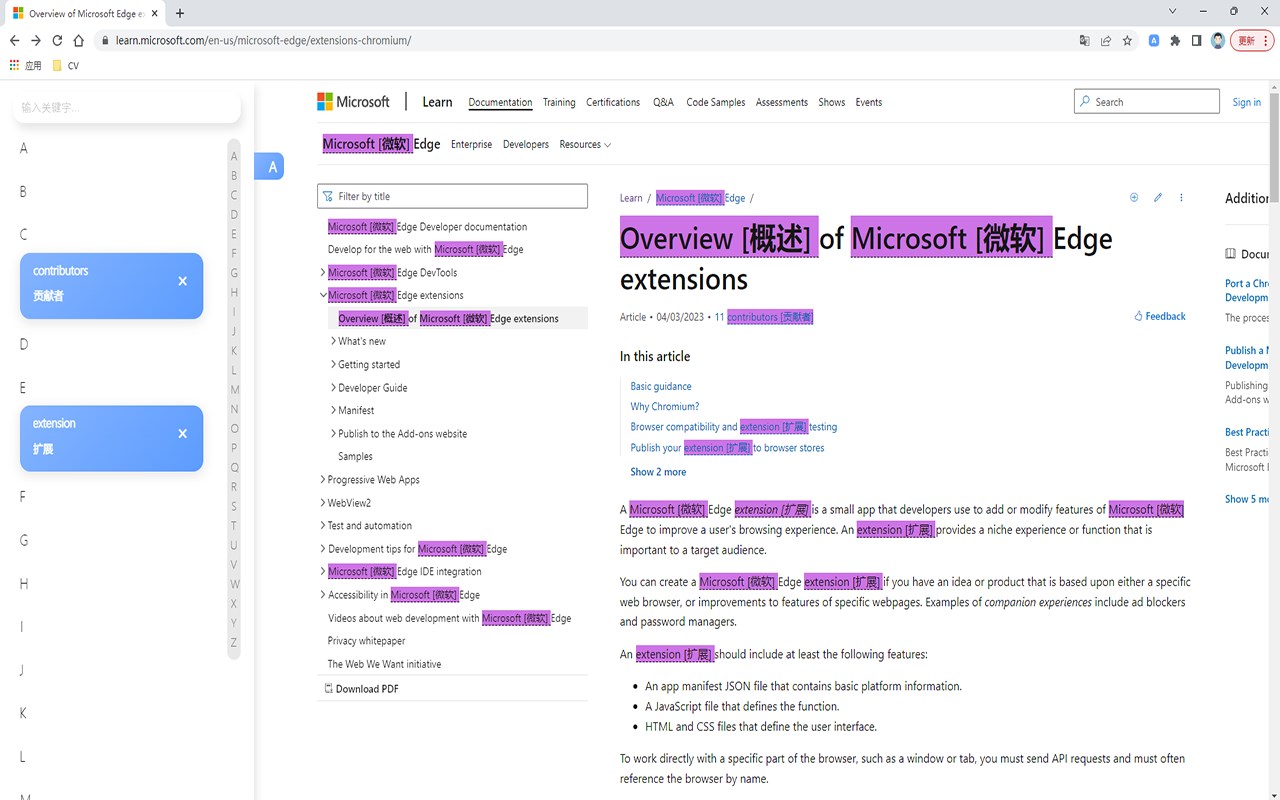The image size is (1280, 800).
Task: Open the article more actions dots
Action: coord(1181,198)
